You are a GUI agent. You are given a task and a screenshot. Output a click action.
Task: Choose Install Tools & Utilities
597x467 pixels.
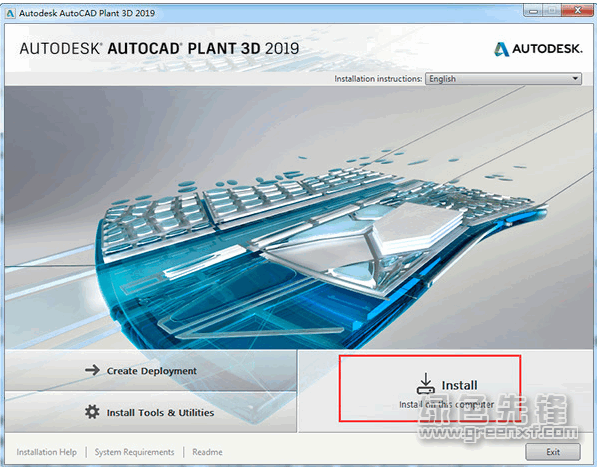151,412
